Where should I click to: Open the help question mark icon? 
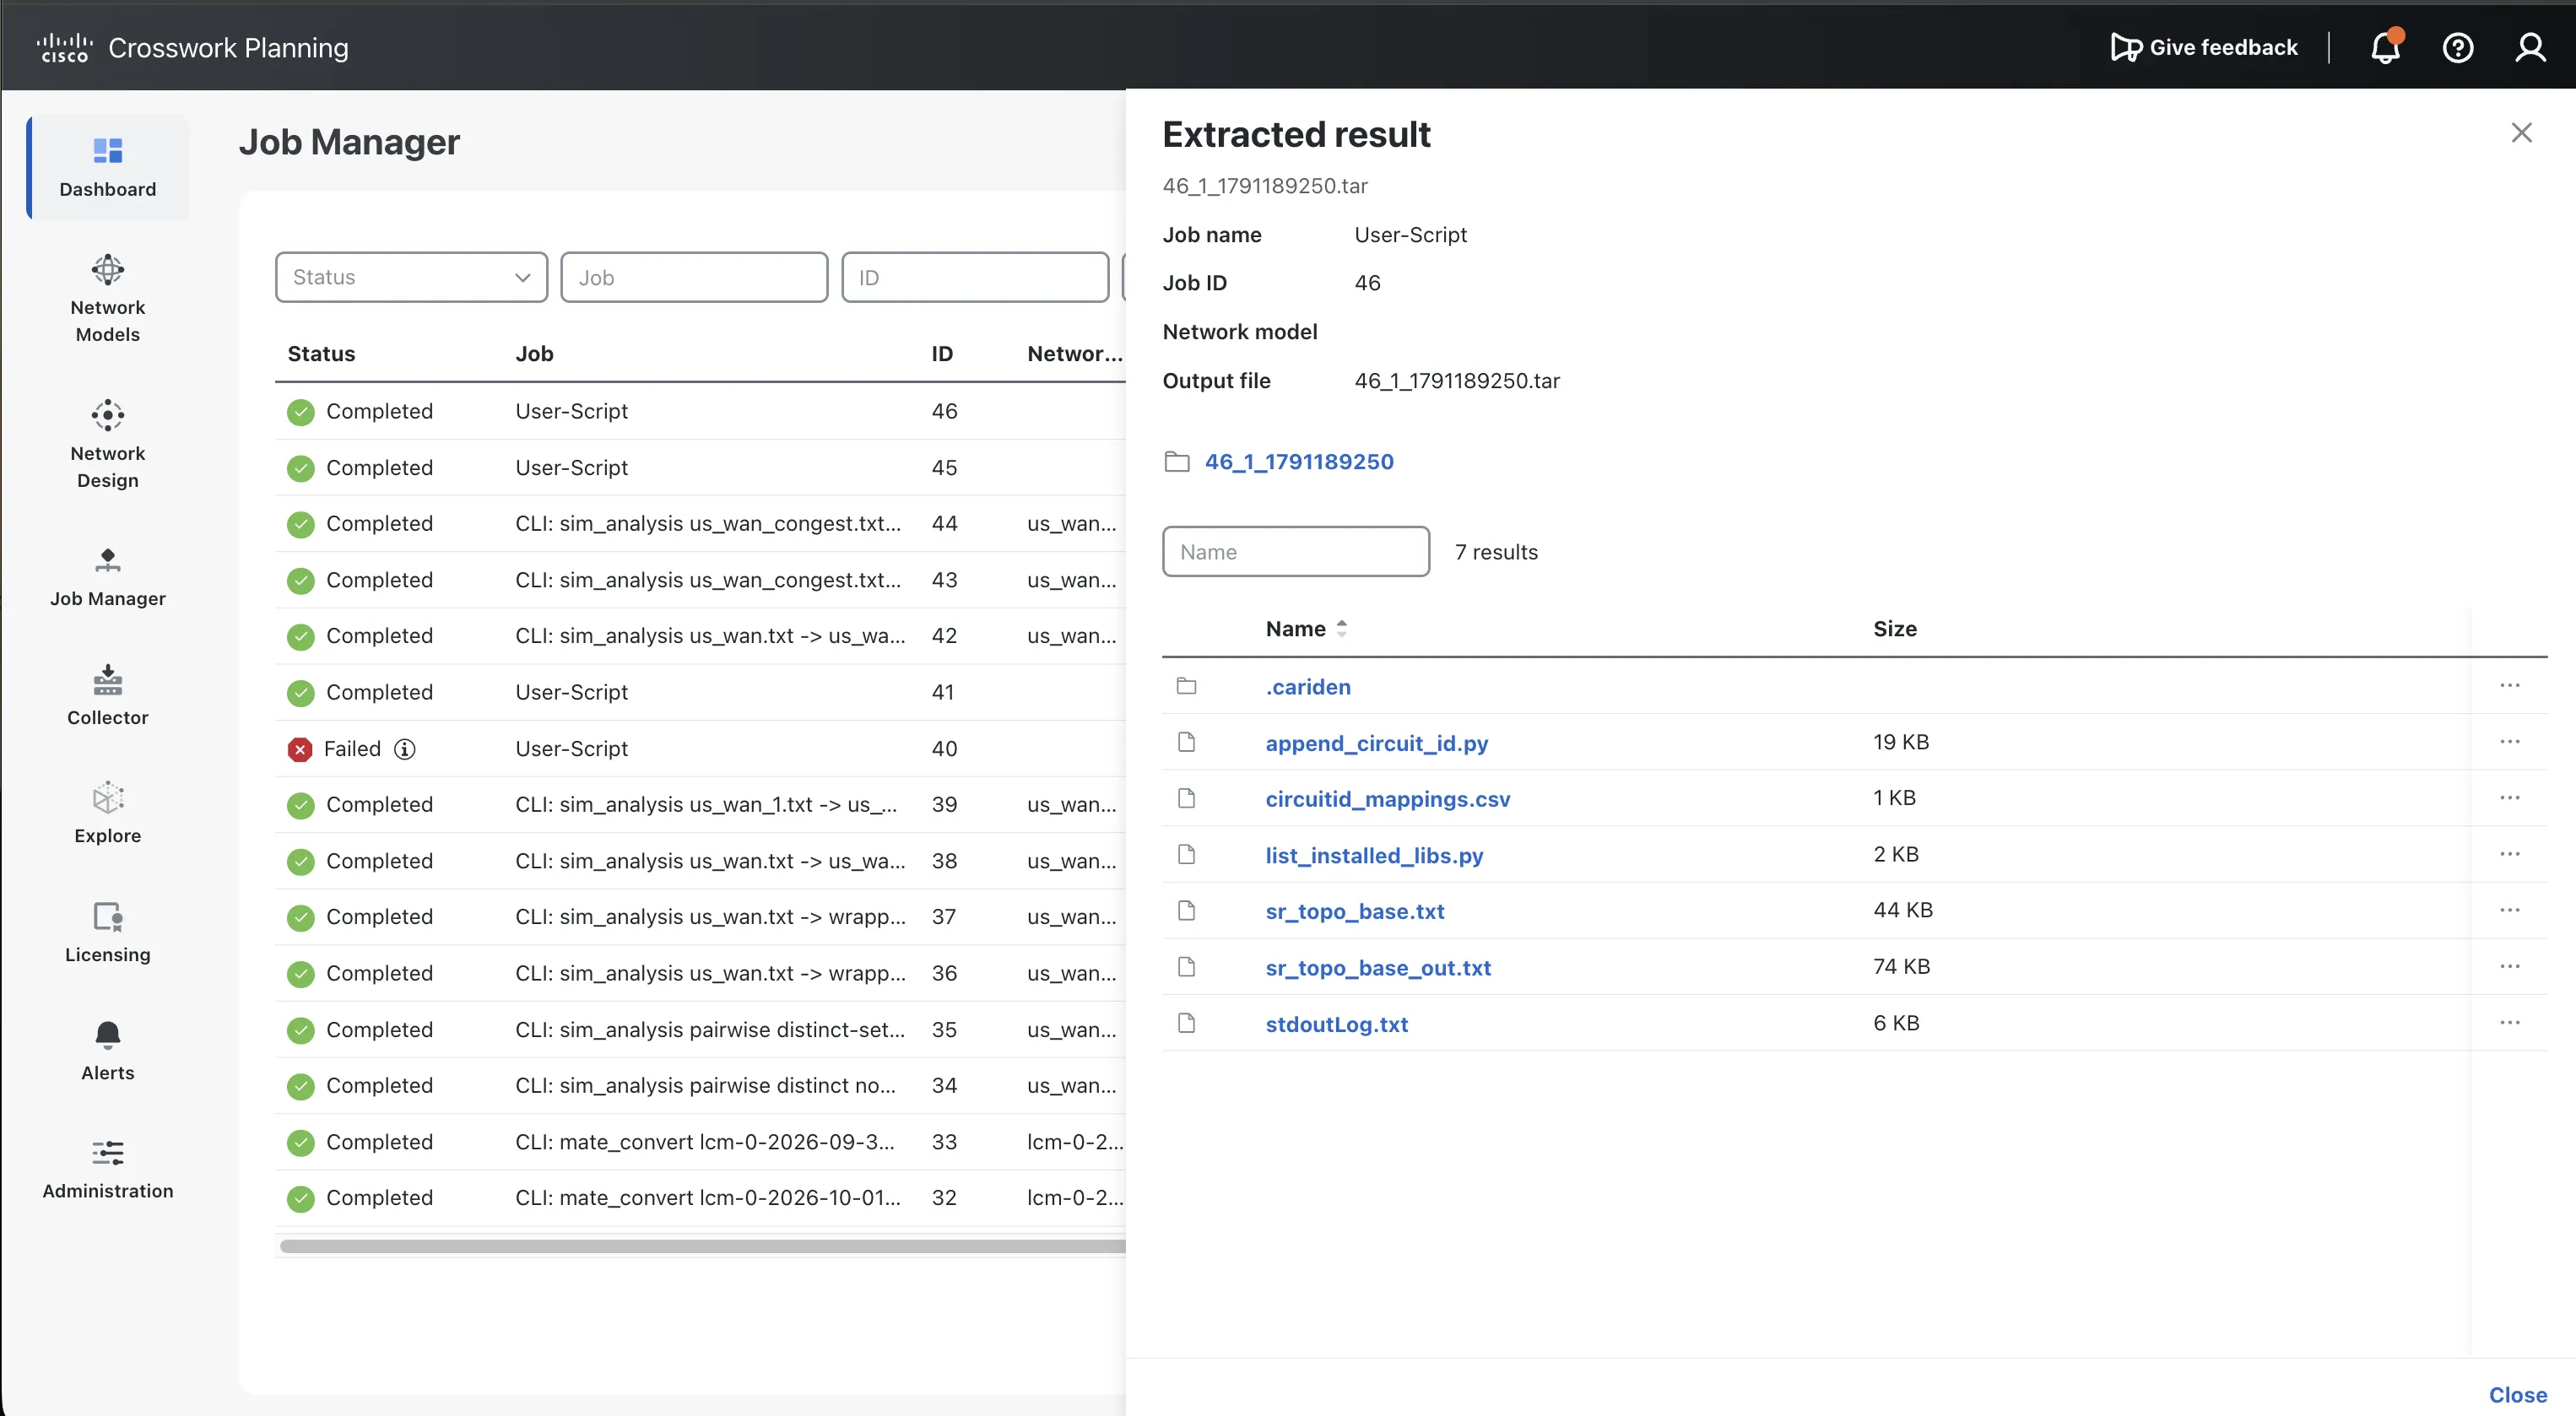point(2458,47)
